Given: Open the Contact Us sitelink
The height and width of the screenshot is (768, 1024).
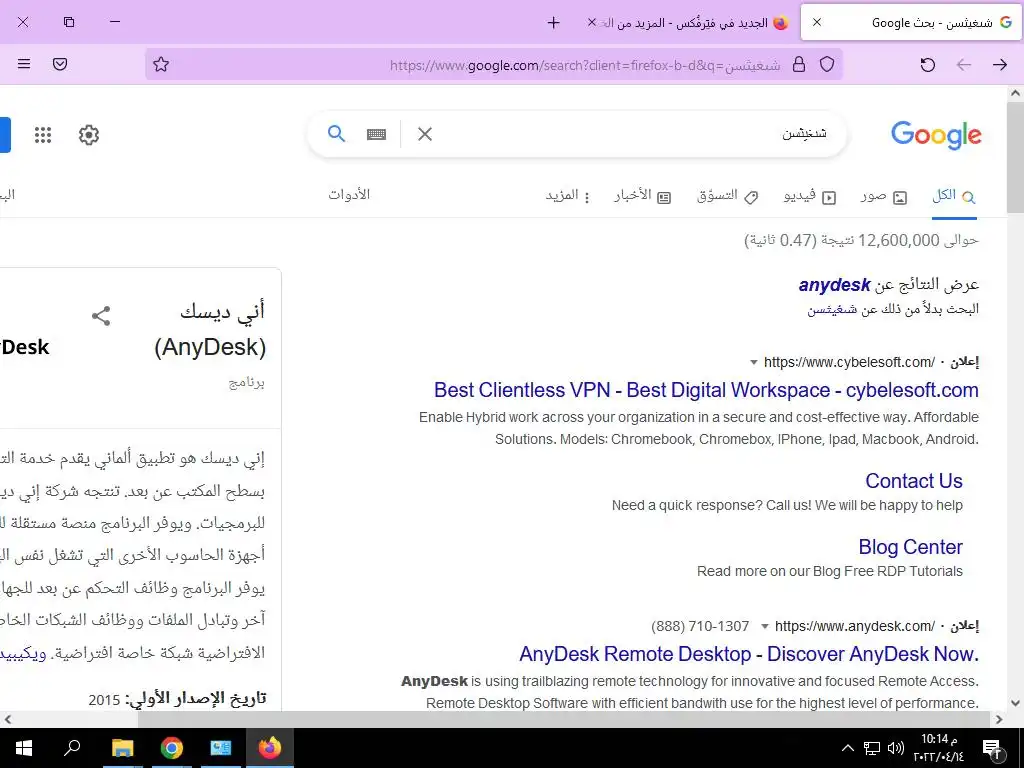Looking at the screenshot, I should point(914,481).
